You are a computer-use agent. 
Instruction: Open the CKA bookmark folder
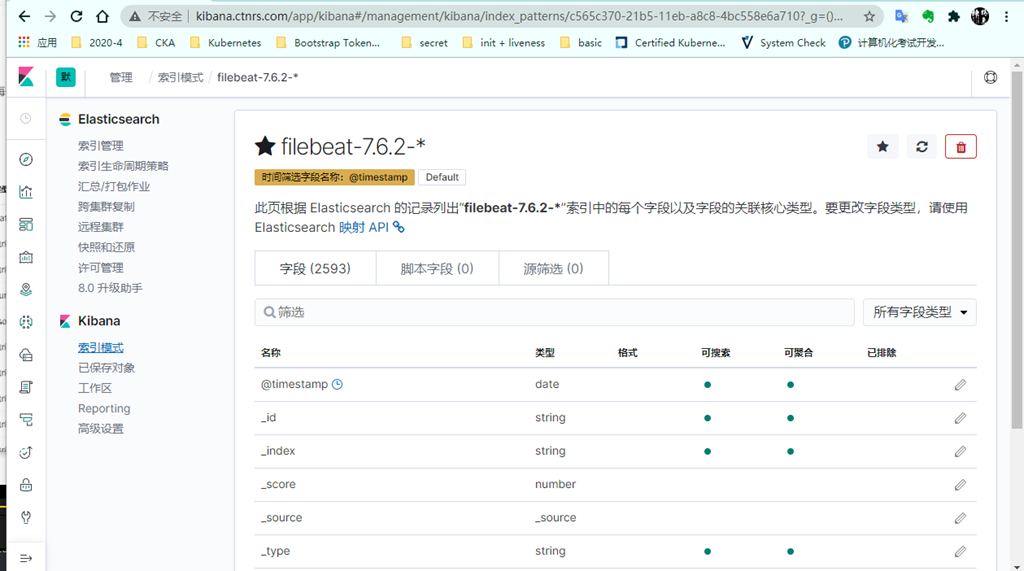tap(156, 42)
